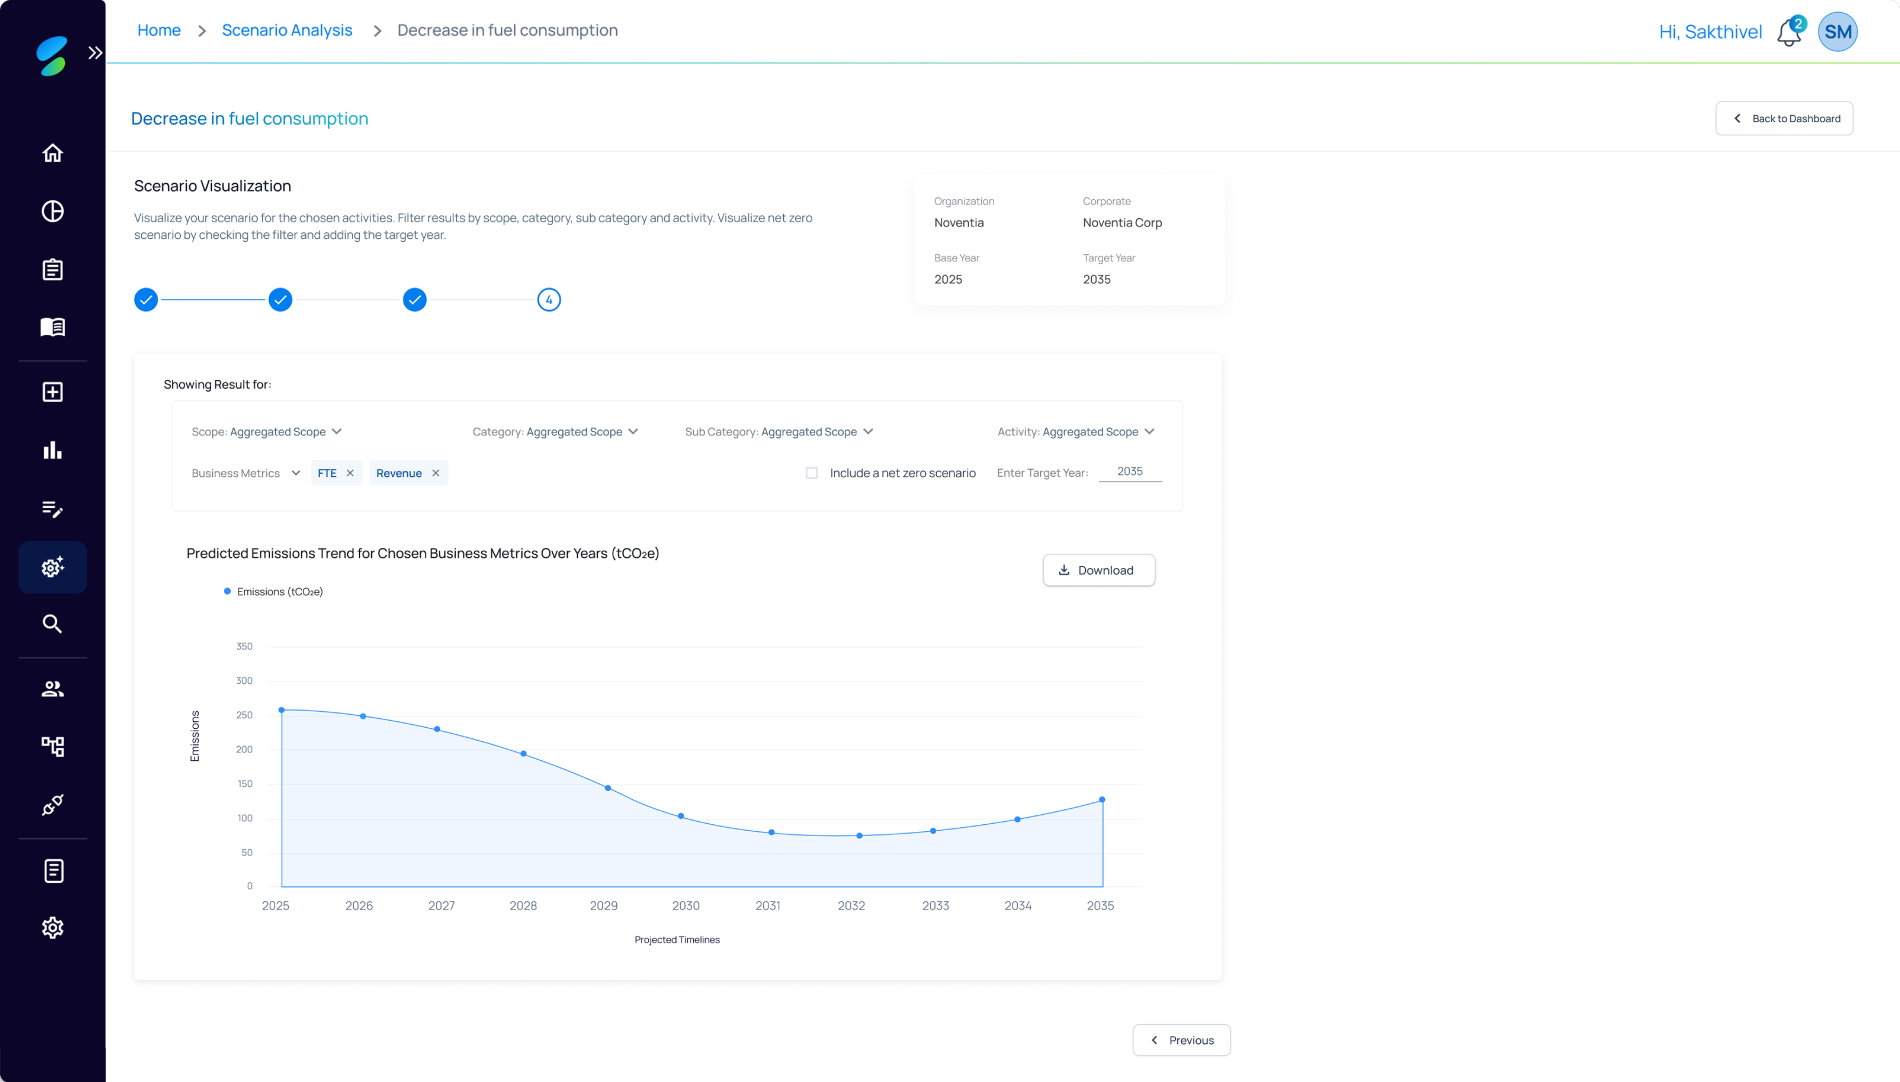Screen dimensions: 1900x1082
Task: Expand the sidebar with double-arrow icon
Action: pyautogui.click(x=95, y=53)
